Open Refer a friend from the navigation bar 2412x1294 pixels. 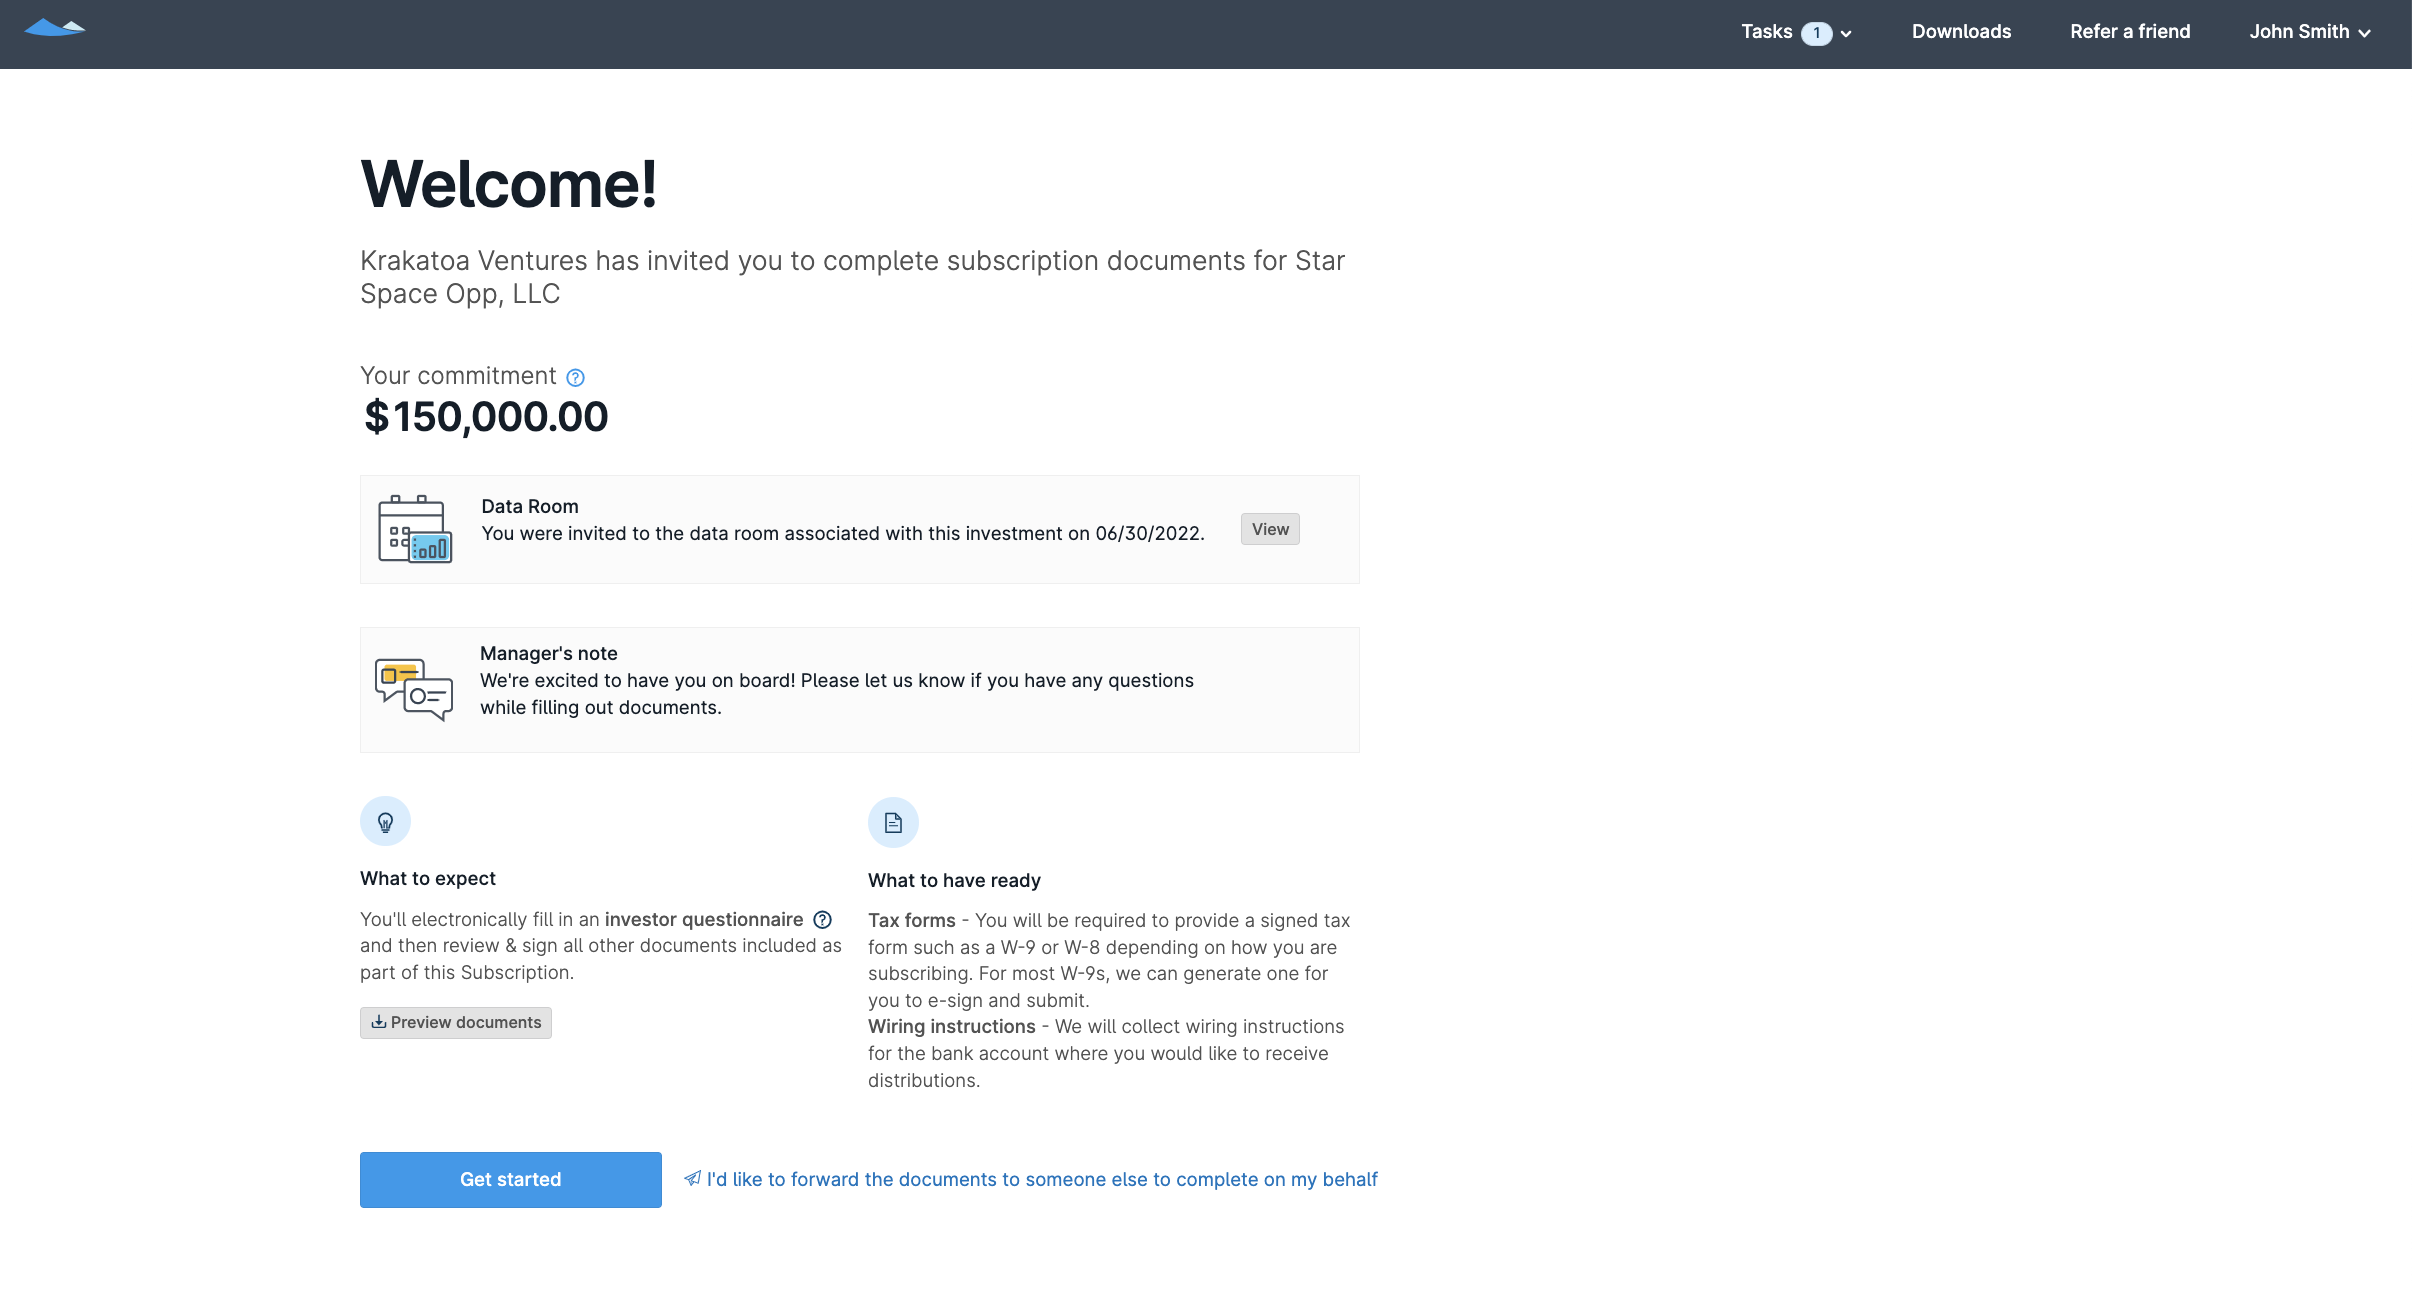(2129, 31)
